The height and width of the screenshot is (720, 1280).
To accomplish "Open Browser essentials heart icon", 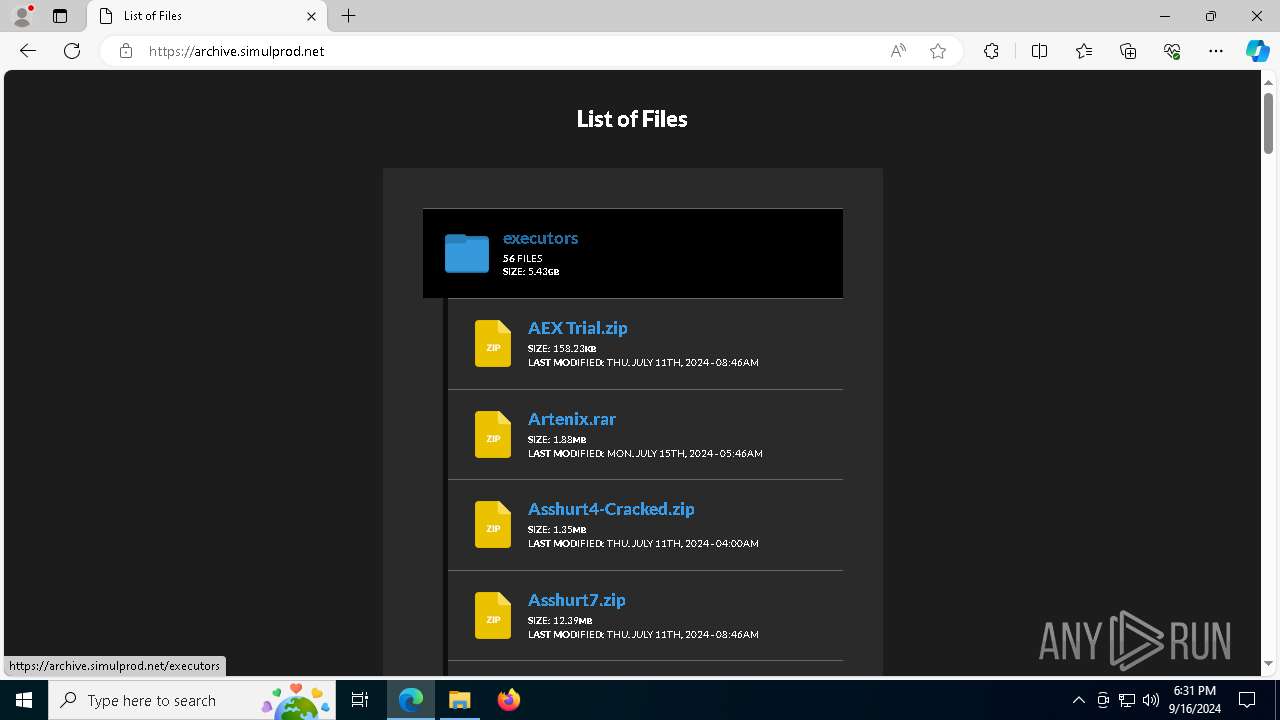I will (1172, 51).
